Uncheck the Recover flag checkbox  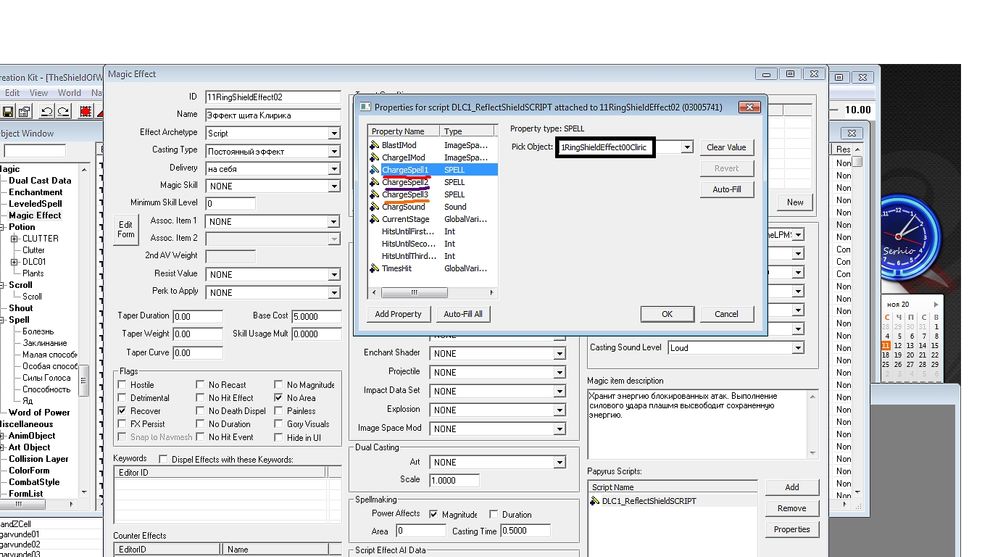[x=122, y=411]
